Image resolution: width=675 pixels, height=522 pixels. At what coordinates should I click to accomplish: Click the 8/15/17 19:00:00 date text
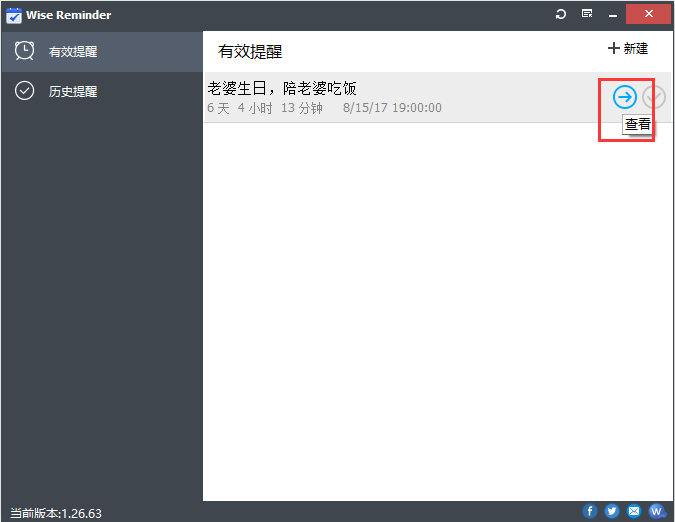point(392,108)
